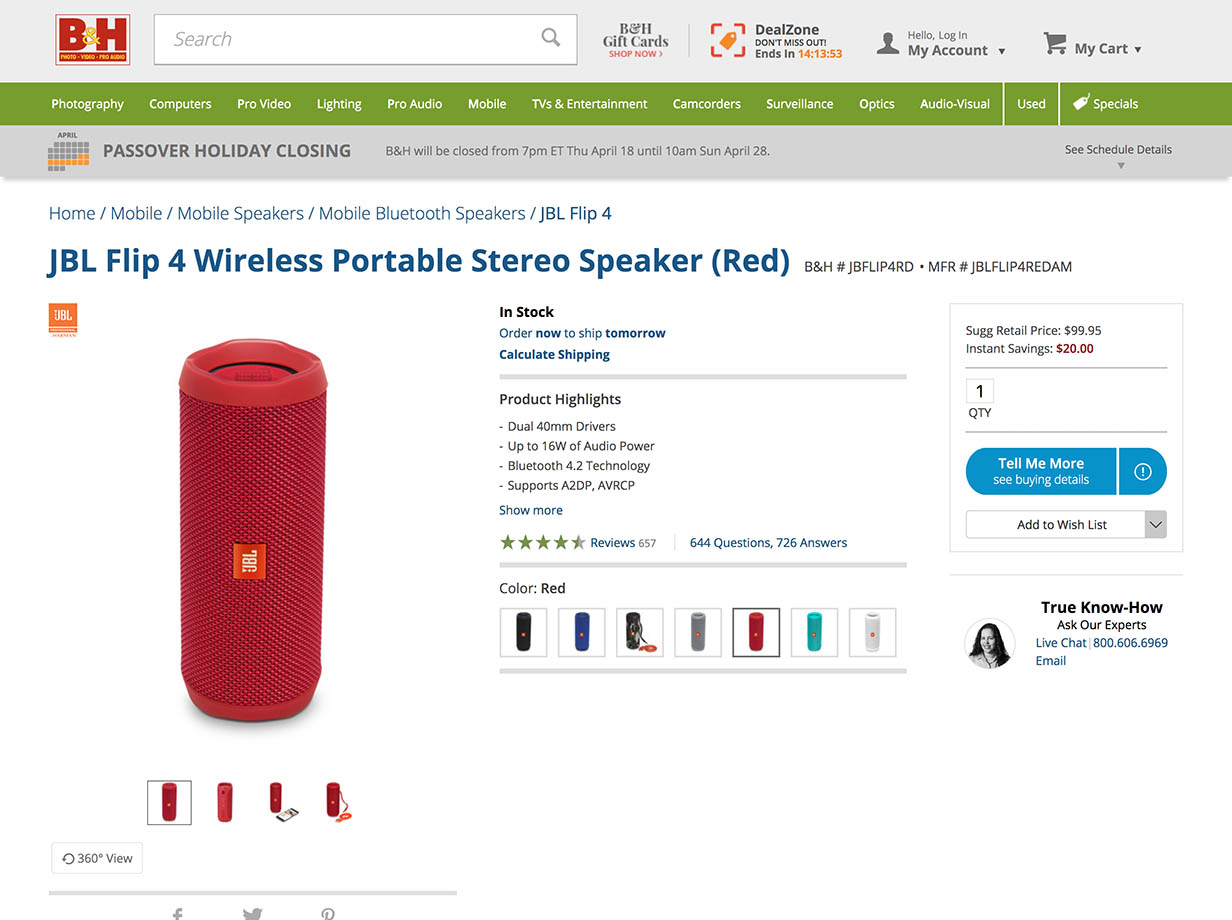The height and width of the screenshot is (920, 1232).
Task: Select the teal color swatch
Action: (814, 632)
